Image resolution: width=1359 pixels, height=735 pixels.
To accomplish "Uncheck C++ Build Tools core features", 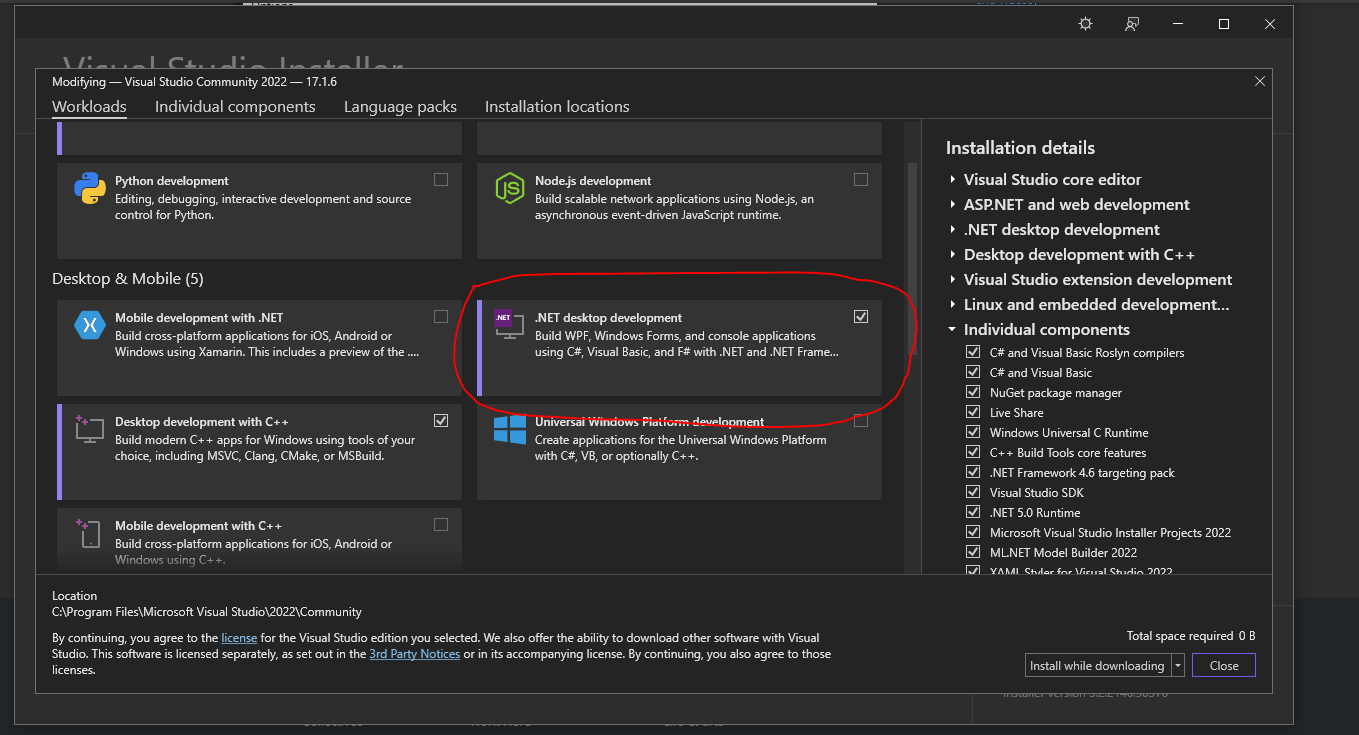I will click(973, 452).
